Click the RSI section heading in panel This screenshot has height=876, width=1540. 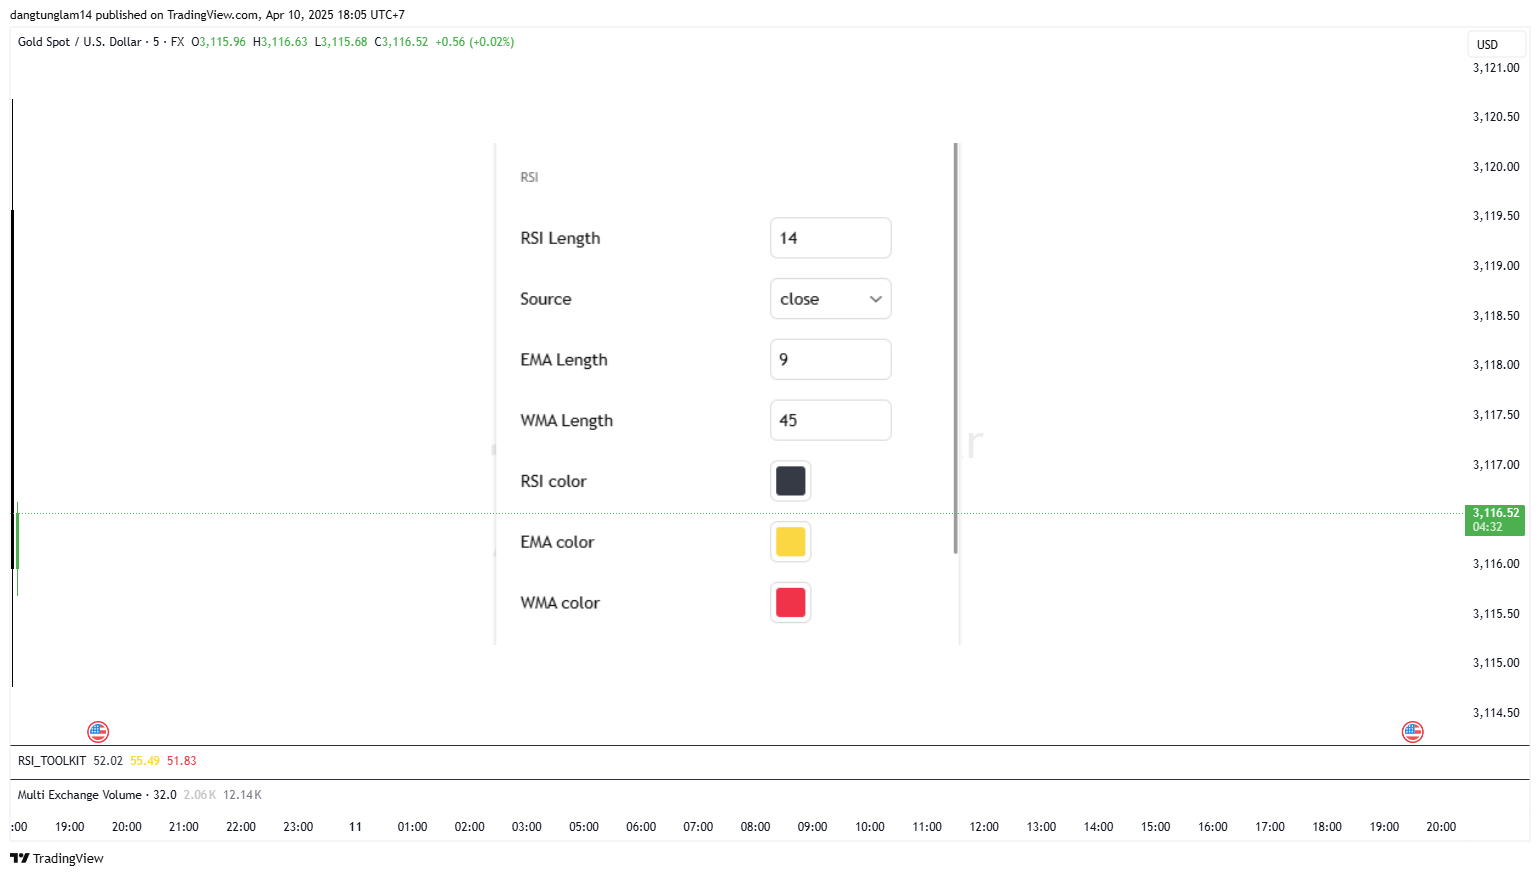(529, 177)
